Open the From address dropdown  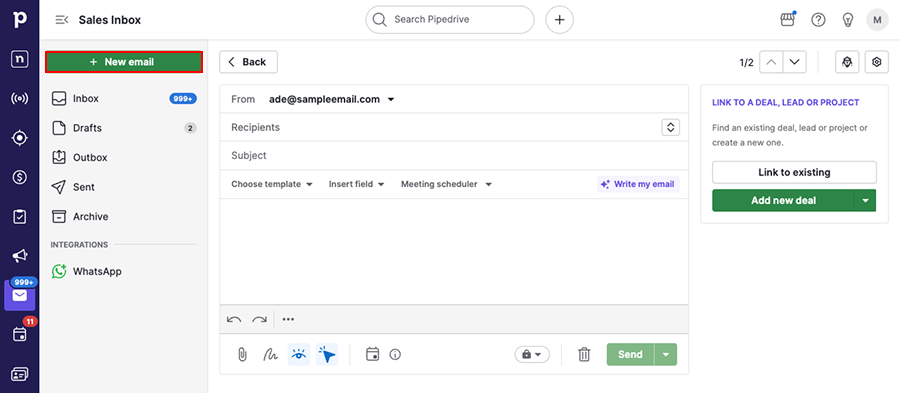(332, 99)
